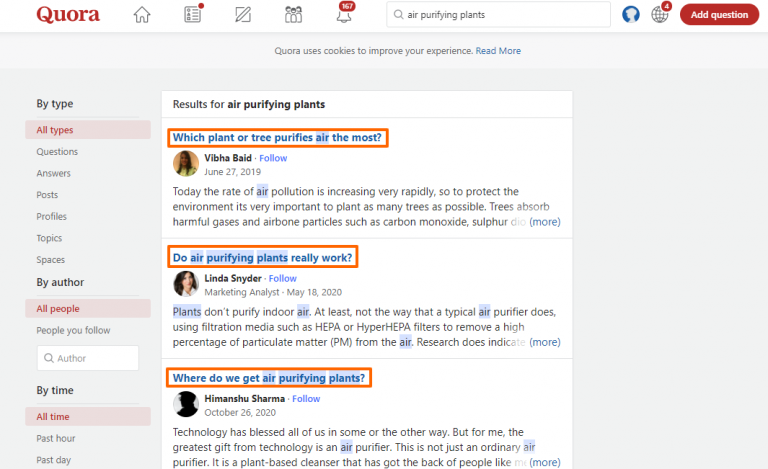This screenshot has width=768, height=469.
Task: Go to Home feed icon
Action: tap(142, 15)
